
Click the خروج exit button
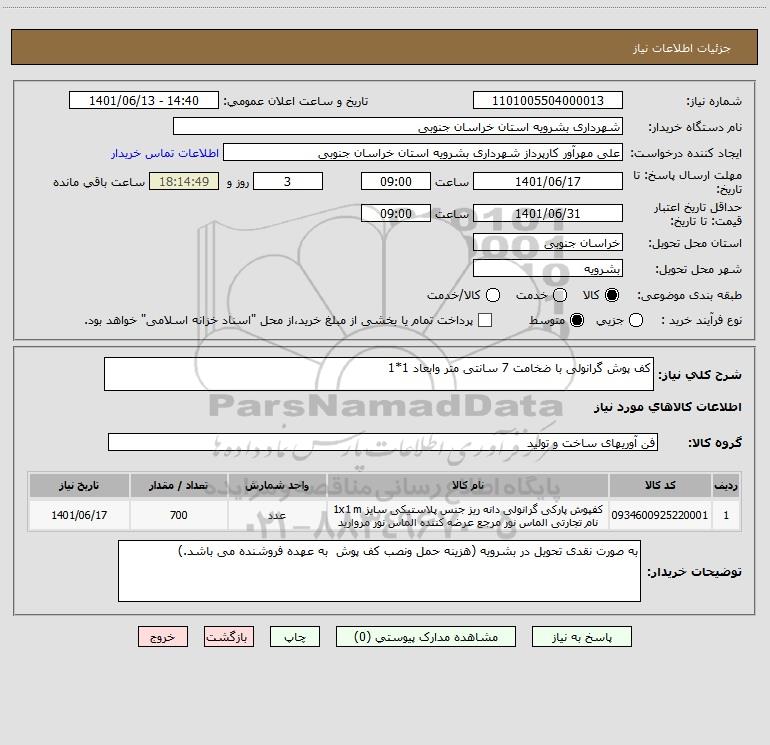pyautogui.click(x=163, y=637)
